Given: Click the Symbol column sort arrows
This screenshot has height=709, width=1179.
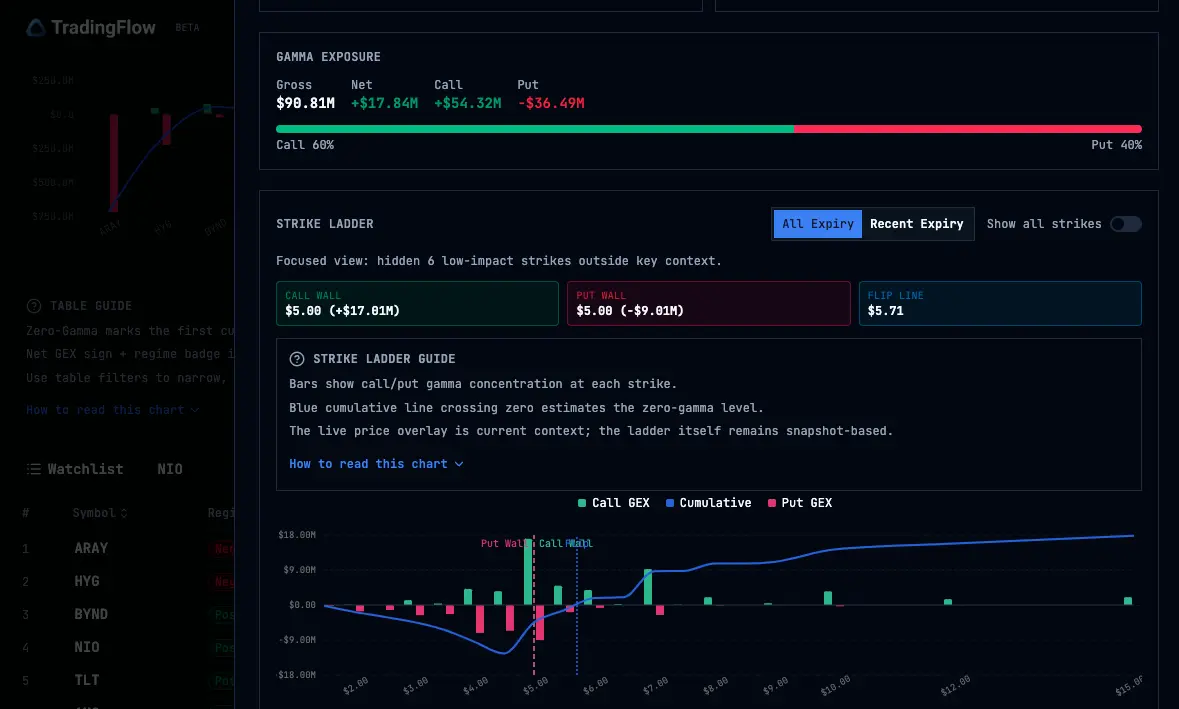Looking at the screenshot, I should [x=124, y=514].
